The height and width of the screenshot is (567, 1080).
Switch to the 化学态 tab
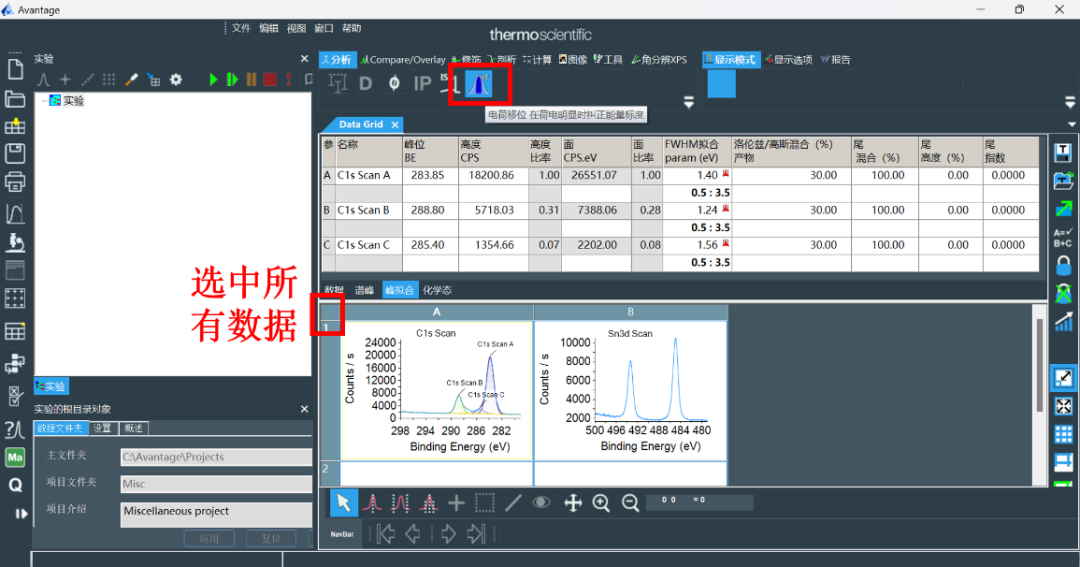[x=437, y=290]
